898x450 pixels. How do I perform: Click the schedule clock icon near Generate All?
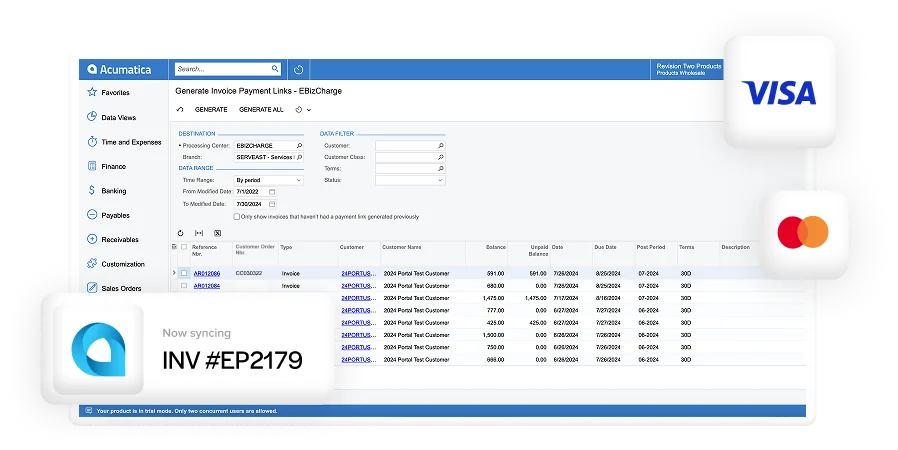[298, 109]
